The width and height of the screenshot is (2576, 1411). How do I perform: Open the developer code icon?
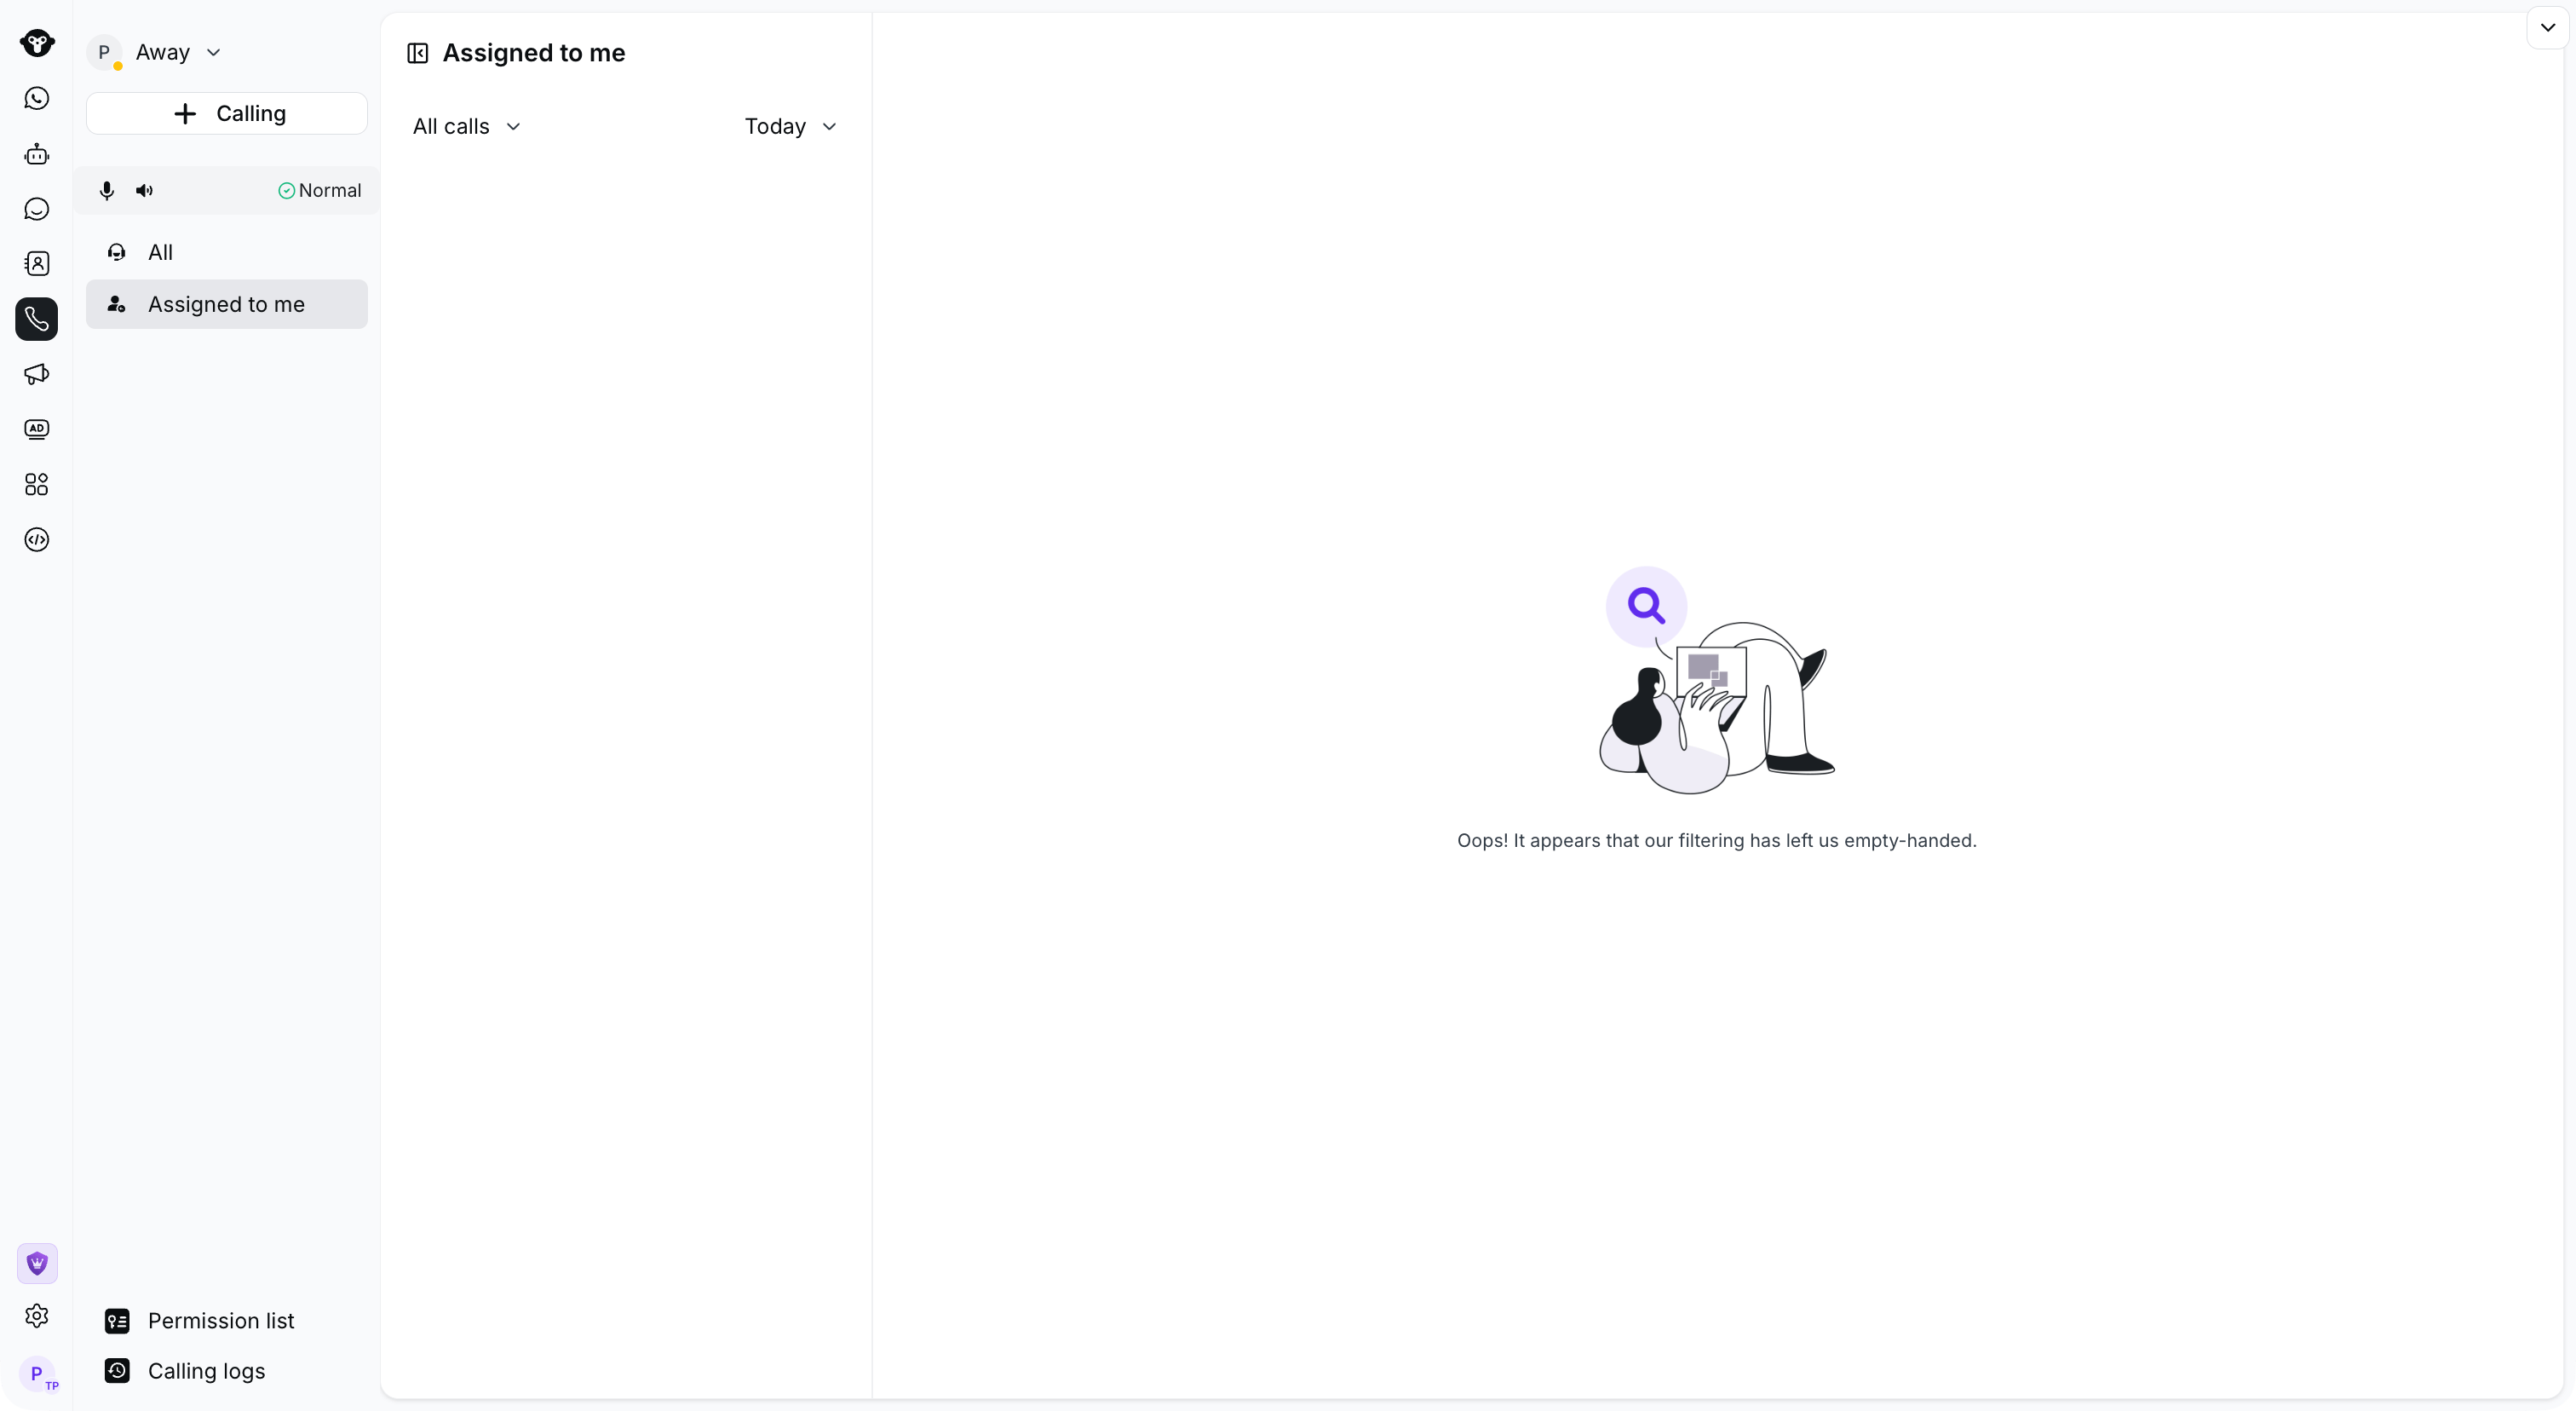pyautogui.click(x=37, y=540)
